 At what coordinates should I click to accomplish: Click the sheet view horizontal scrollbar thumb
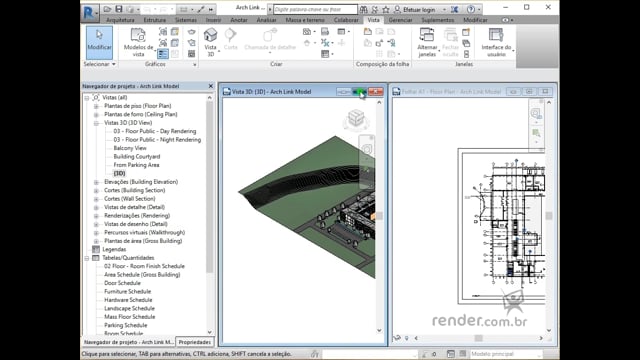pos(478,338)
